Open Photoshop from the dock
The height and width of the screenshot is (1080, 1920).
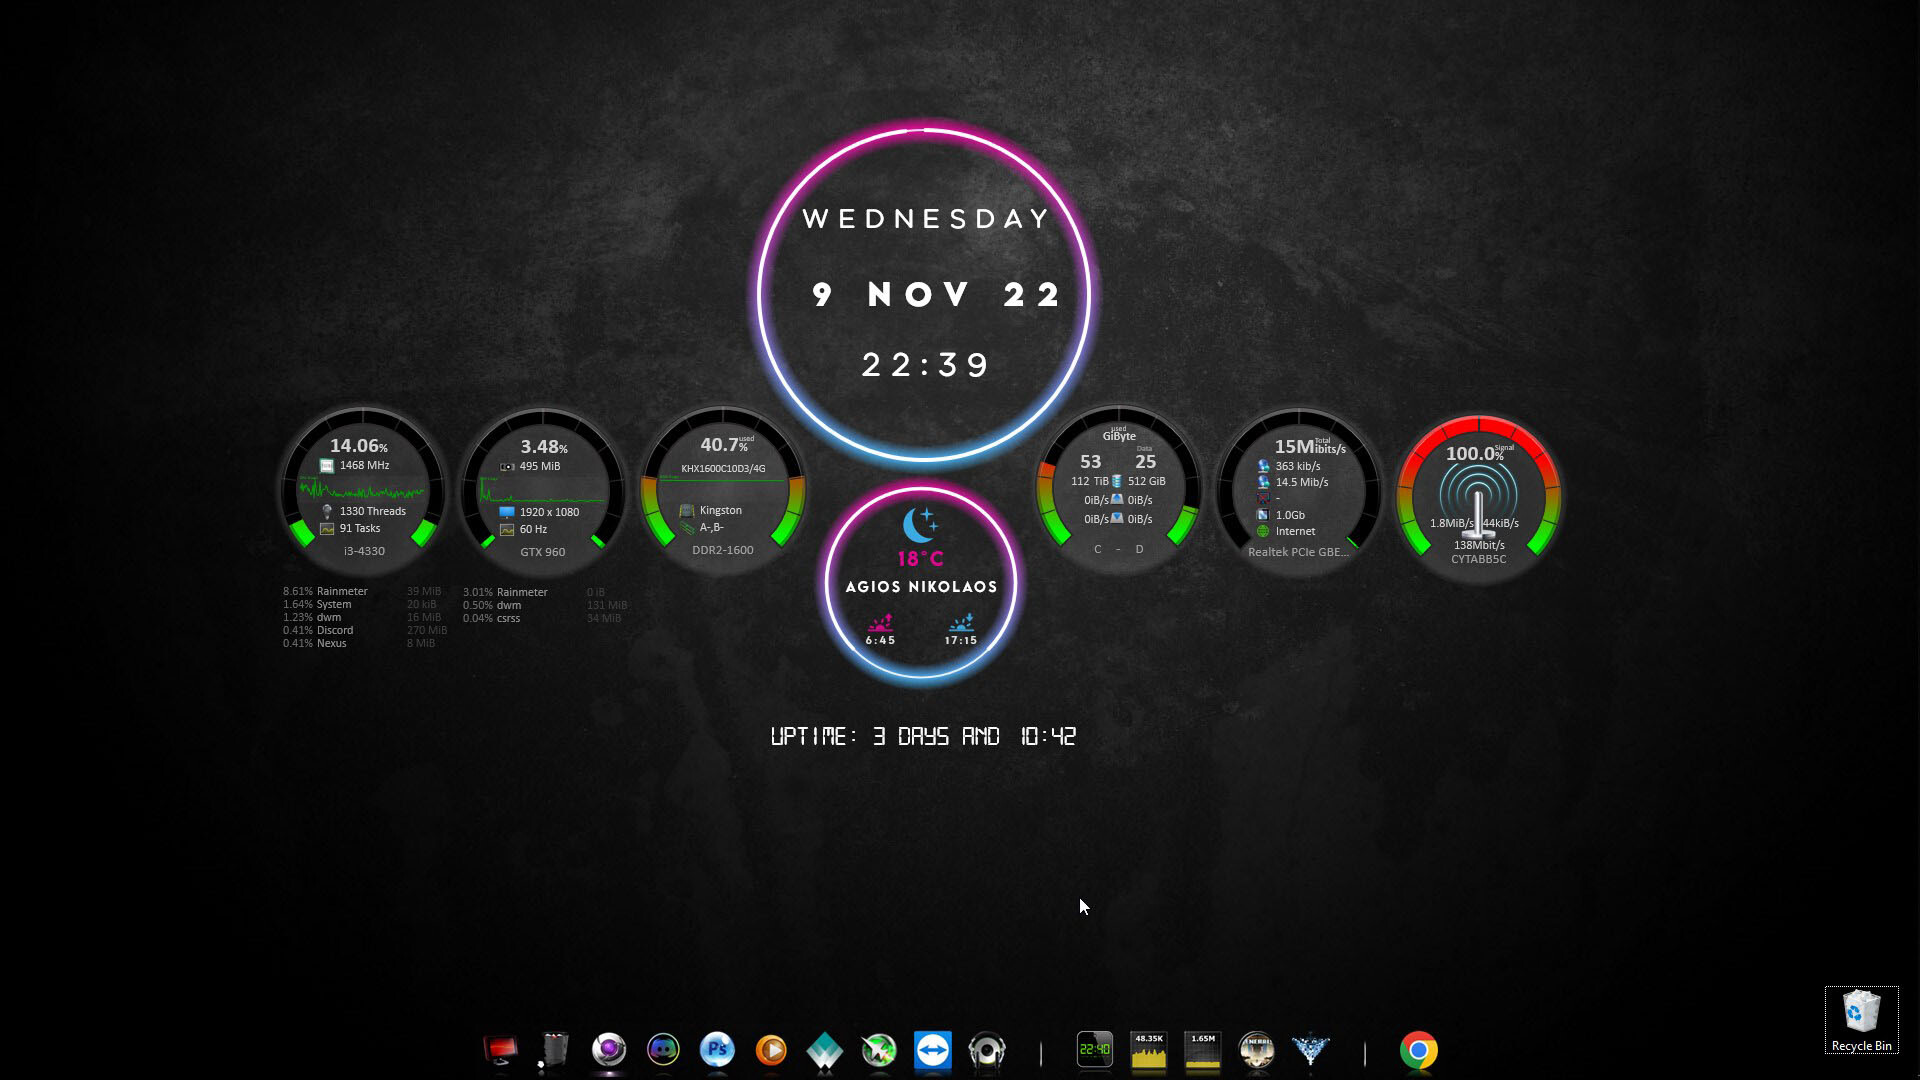coord(717,1050)
